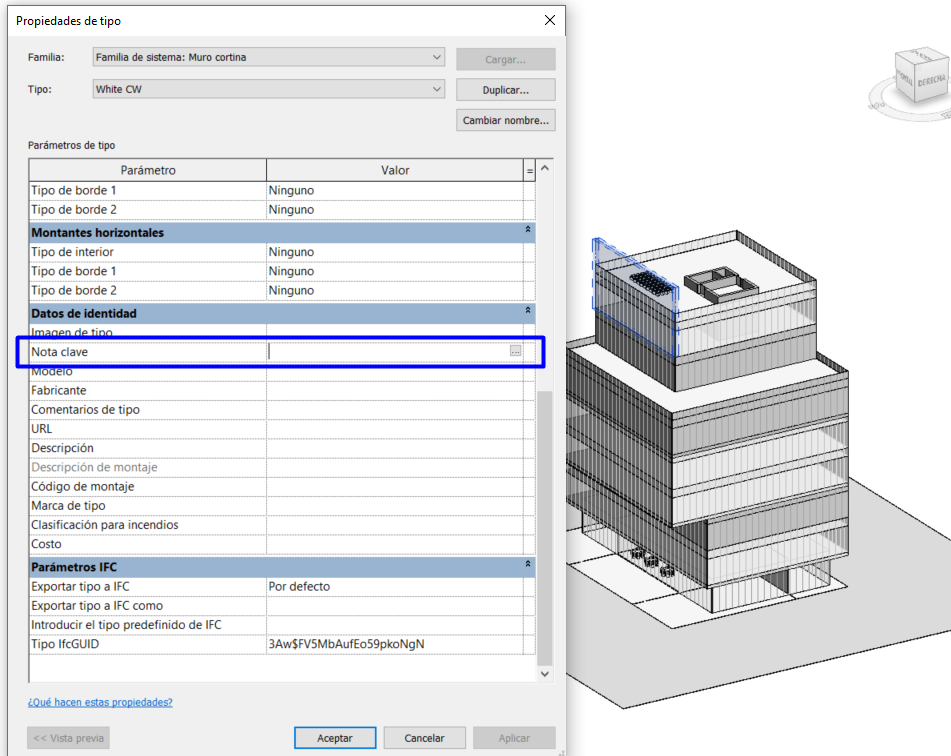Image resolution: width=951 pixels, height=756 pixels.
Task: Open the Tipo dropdown showing White CW
Action: pos(269,89)
